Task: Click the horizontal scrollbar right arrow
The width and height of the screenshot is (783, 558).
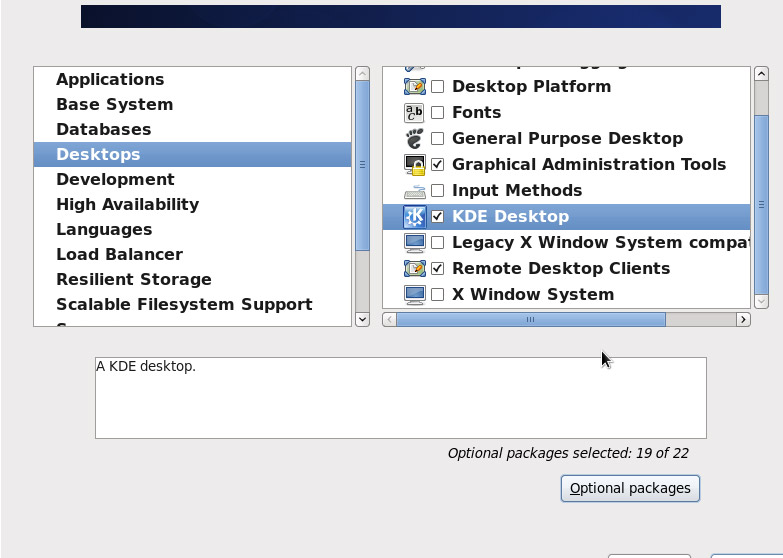Action: [x=743, y=319]
